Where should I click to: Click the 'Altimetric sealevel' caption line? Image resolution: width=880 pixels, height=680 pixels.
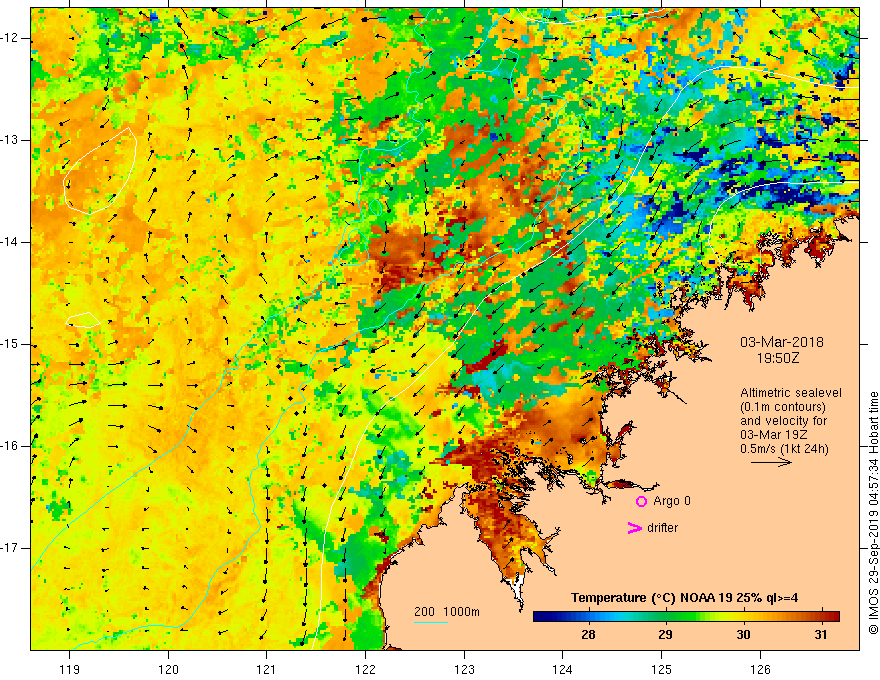coord(791,393)
